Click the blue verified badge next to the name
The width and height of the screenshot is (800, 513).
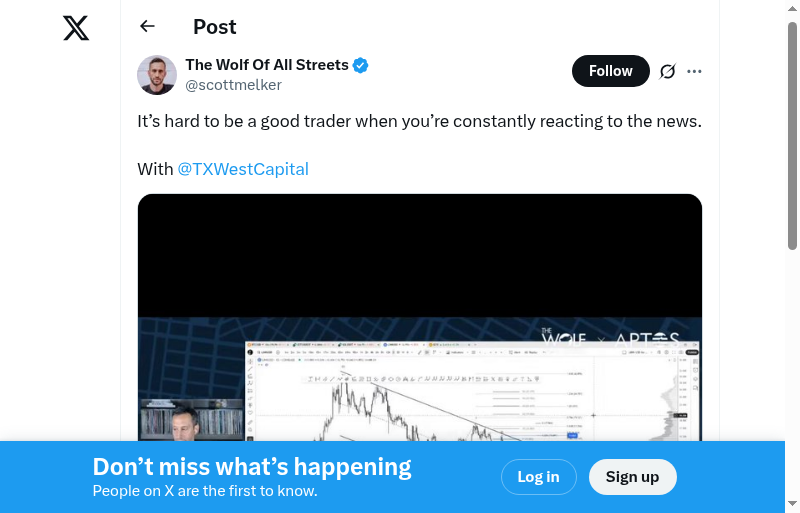(361, 65)
